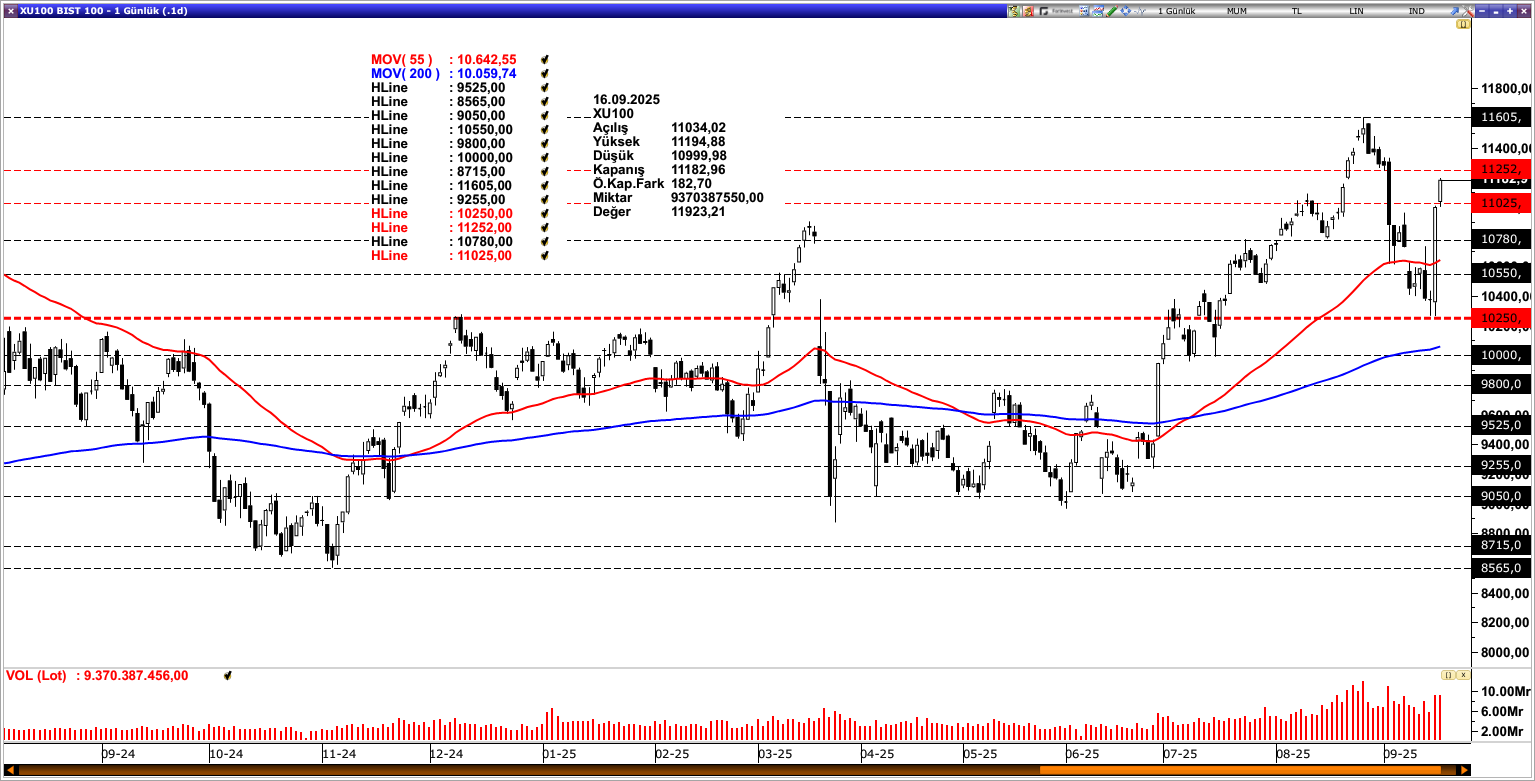This screenshot has height=781, width=1535.
Task: Open the '1 Günlük' period selector
Action: point(1176,11)
